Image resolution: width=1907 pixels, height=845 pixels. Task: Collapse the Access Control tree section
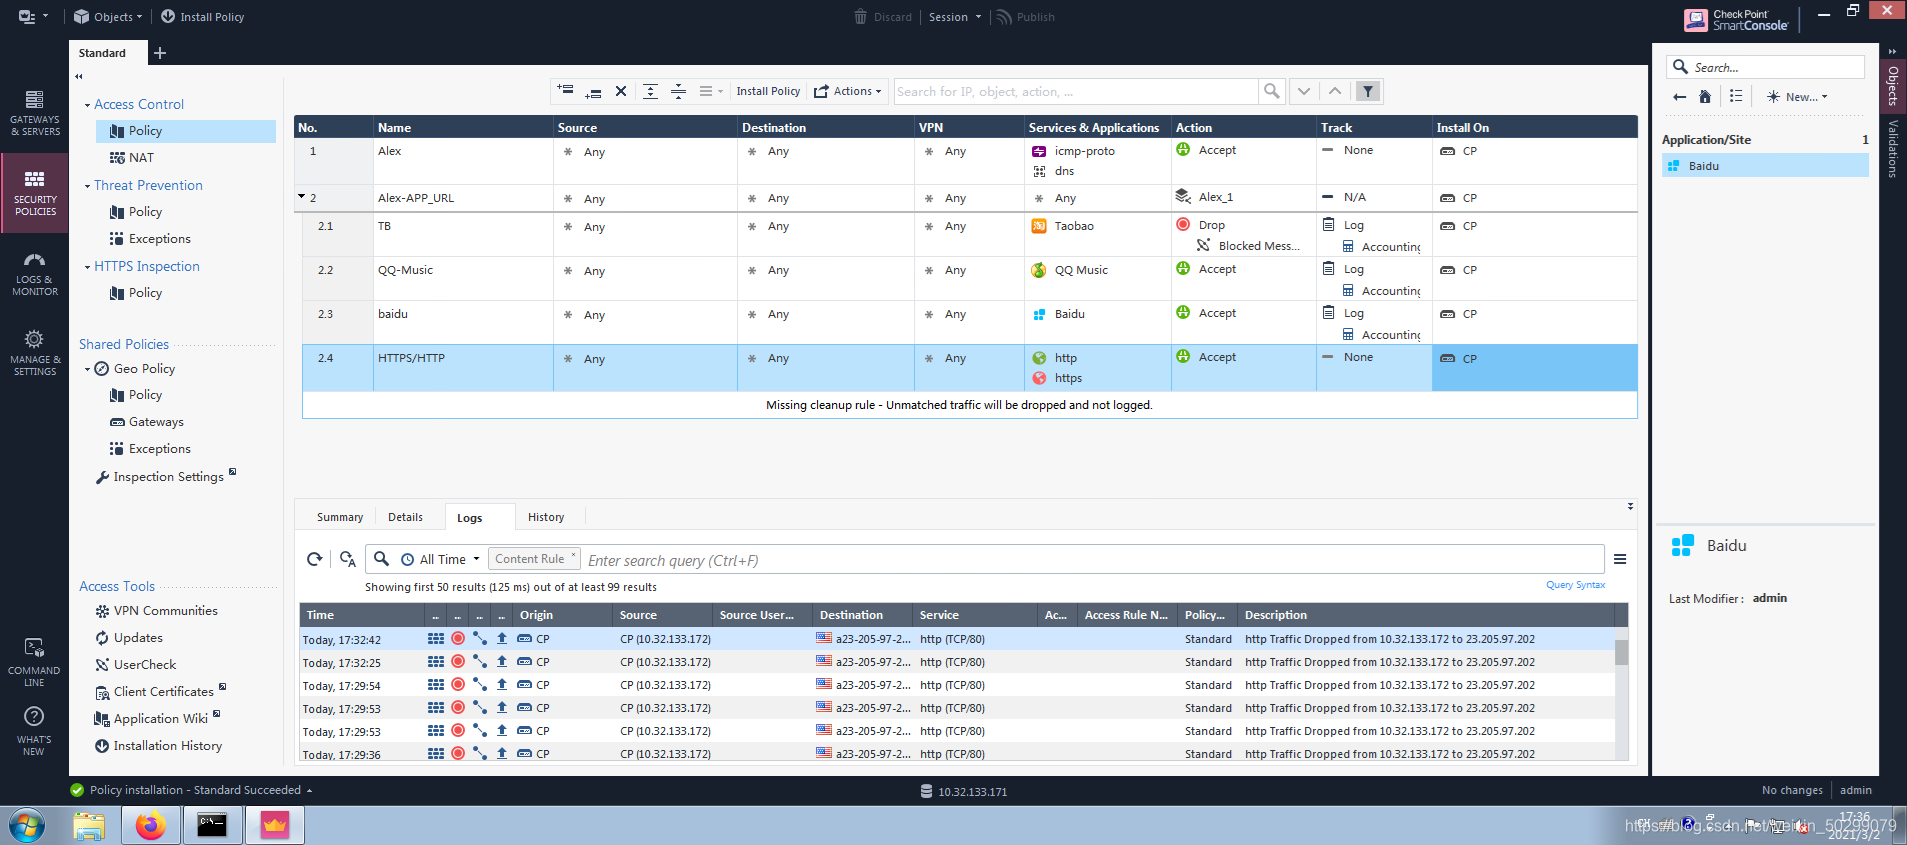click(87, 105)
